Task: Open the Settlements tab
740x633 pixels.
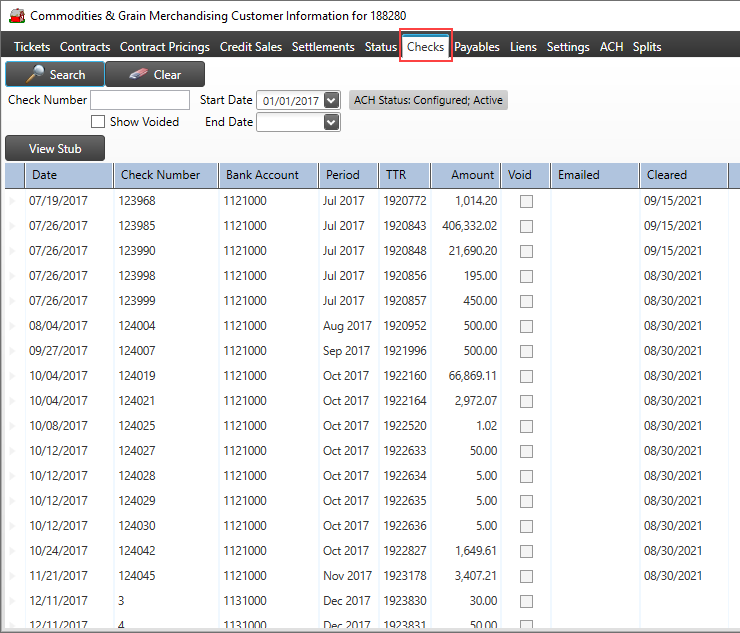Action: (x=323, y=47)
